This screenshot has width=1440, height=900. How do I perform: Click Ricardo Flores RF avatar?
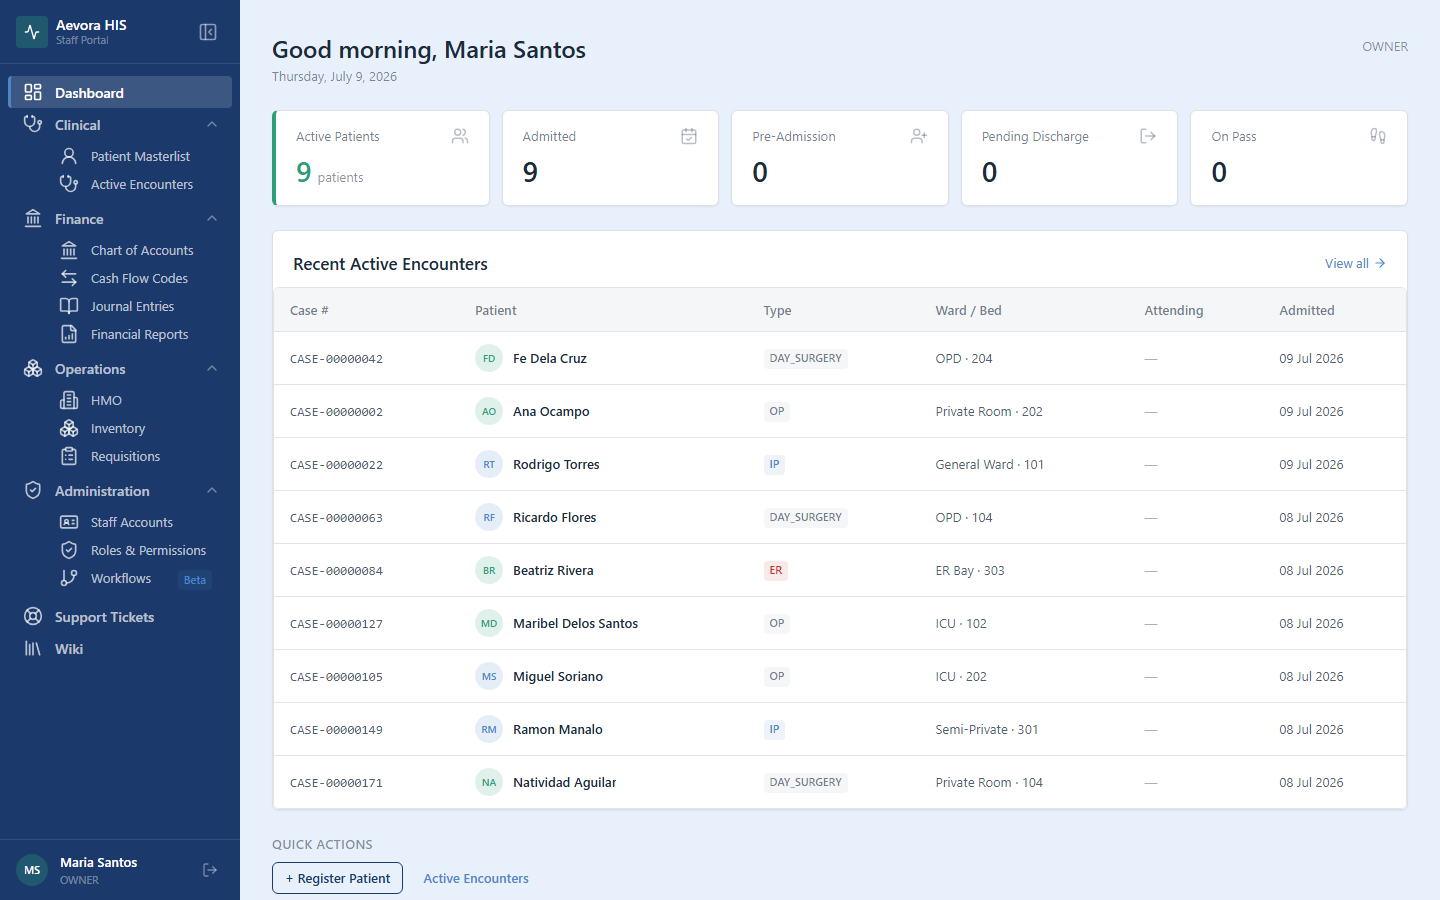[489, 517]
